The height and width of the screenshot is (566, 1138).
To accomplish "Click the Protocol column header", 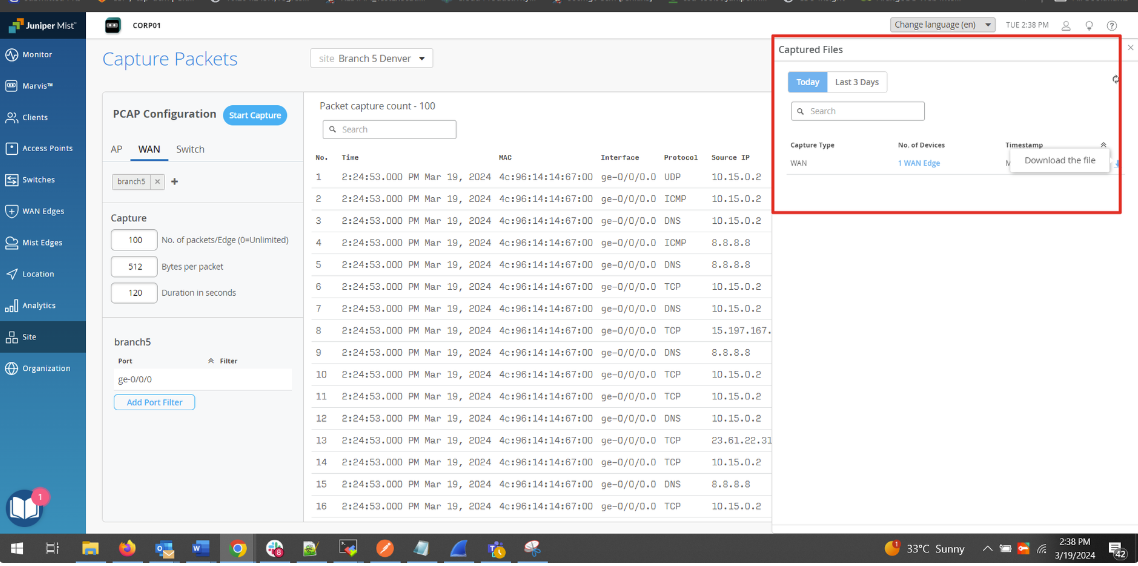I will pos(681,157).
